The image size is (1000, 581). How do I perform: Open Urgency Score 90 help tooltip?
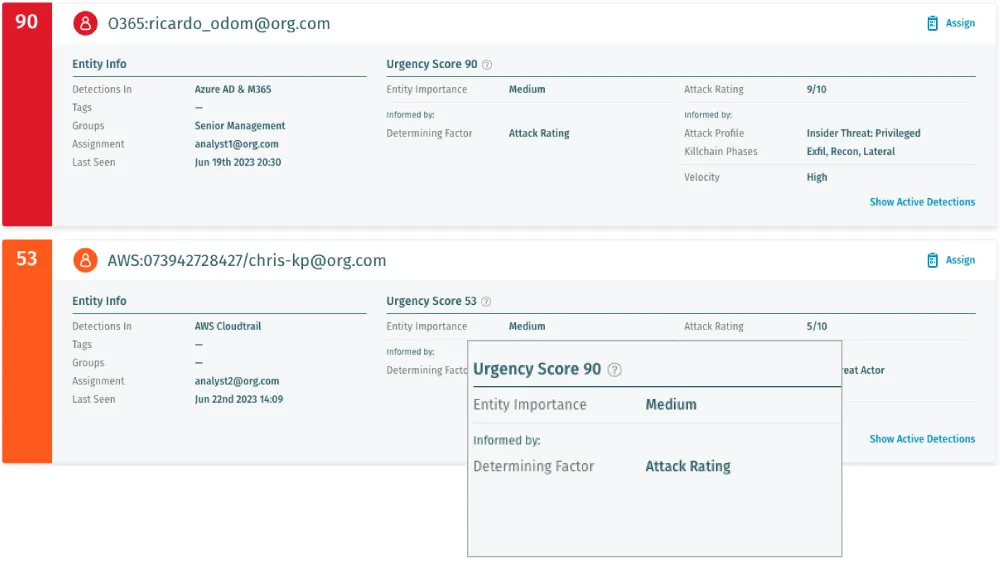[x=487, y=63]
